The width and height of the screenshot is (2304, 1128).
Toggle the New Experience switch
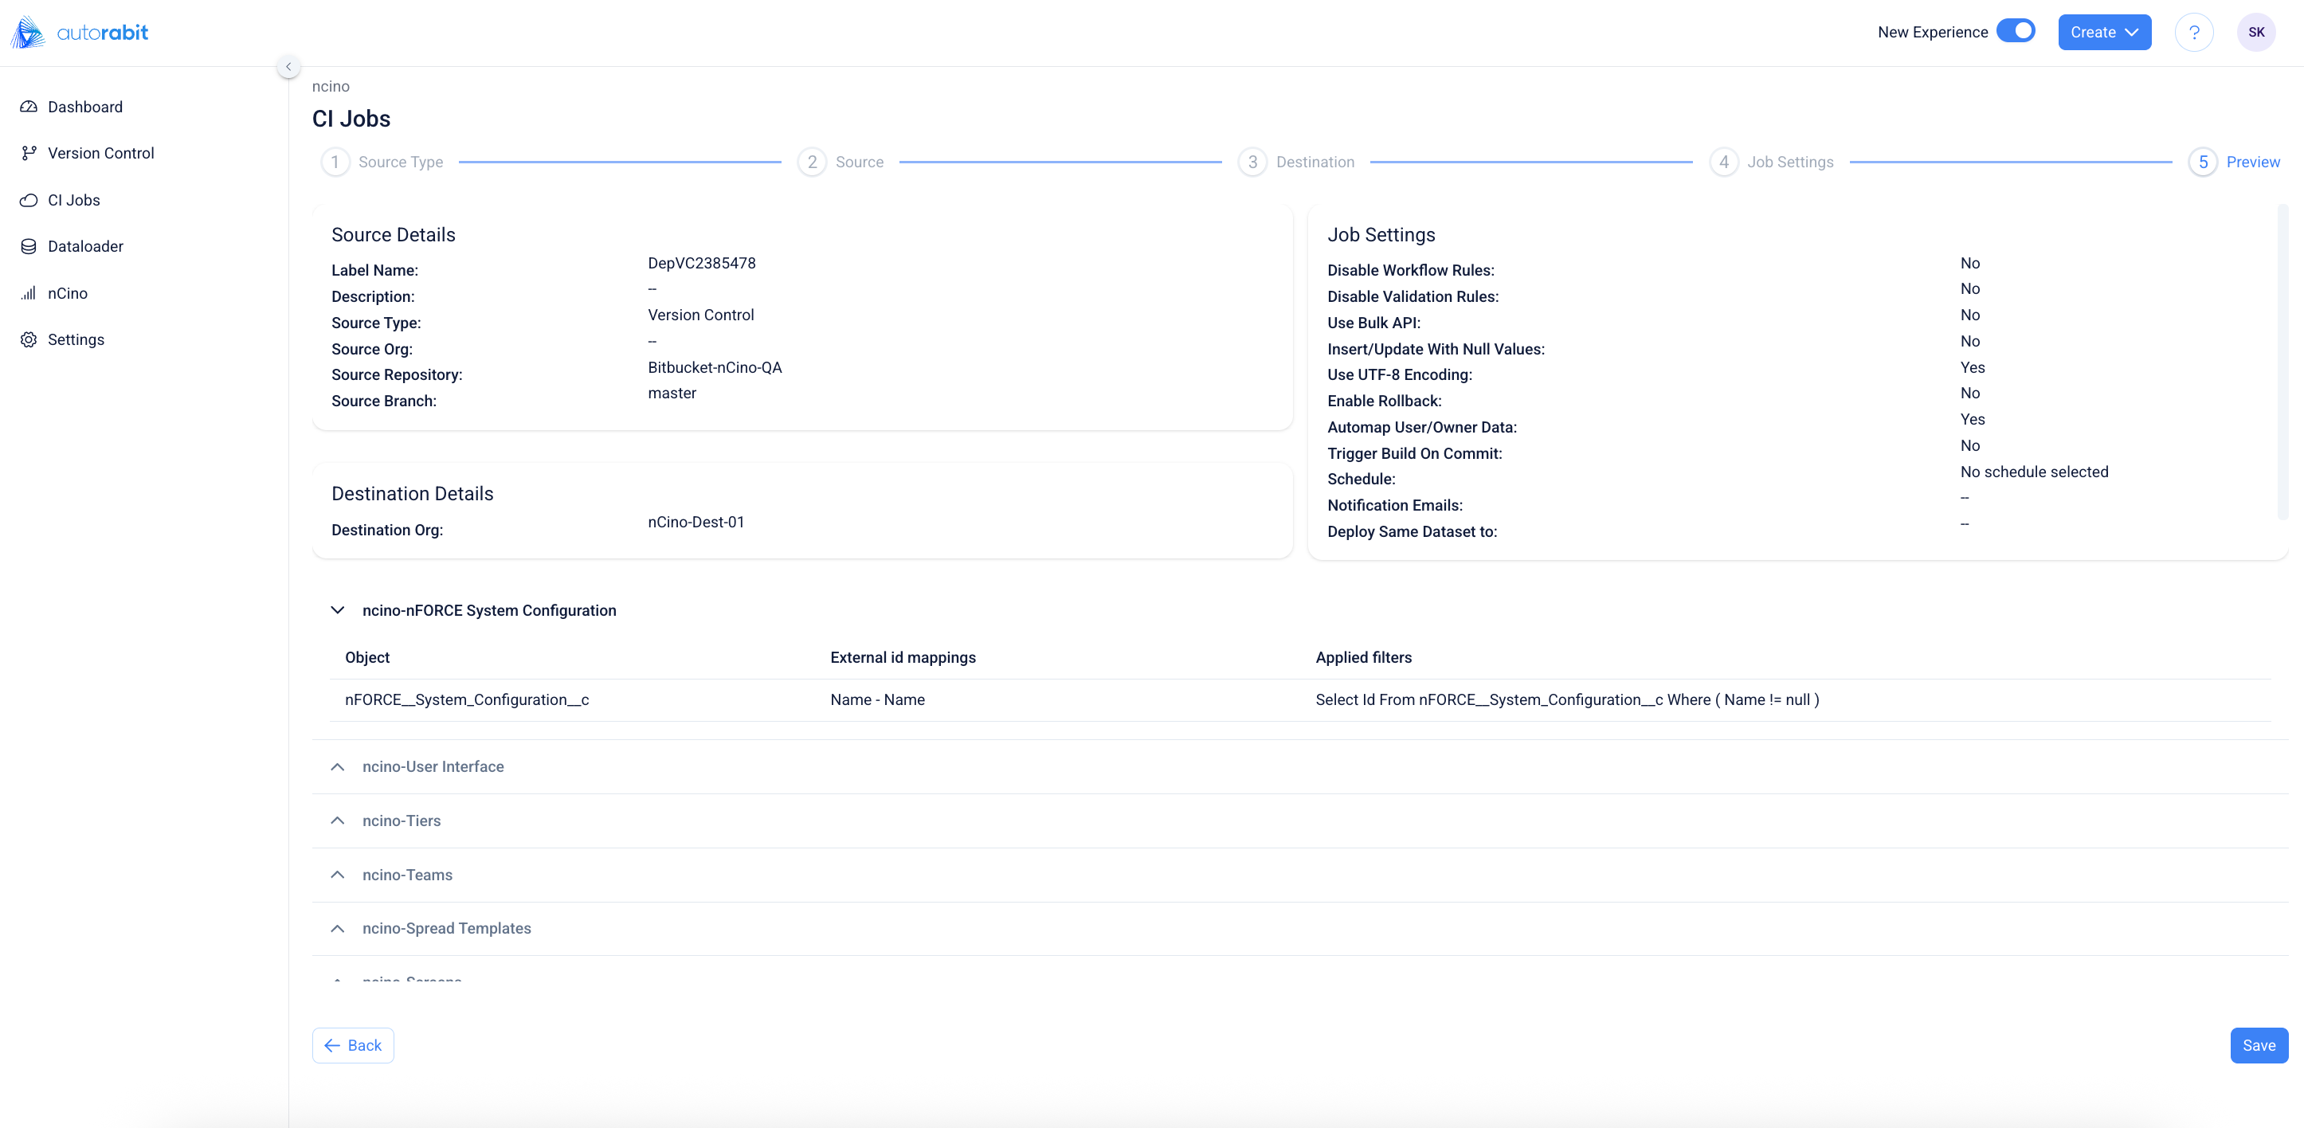[x=2015, y=31]
